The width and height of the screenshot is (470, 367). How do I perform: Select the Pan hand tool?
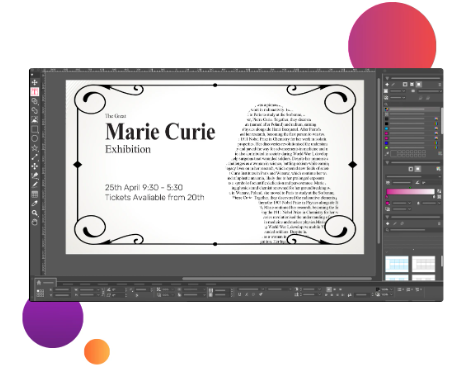(35, 222)
